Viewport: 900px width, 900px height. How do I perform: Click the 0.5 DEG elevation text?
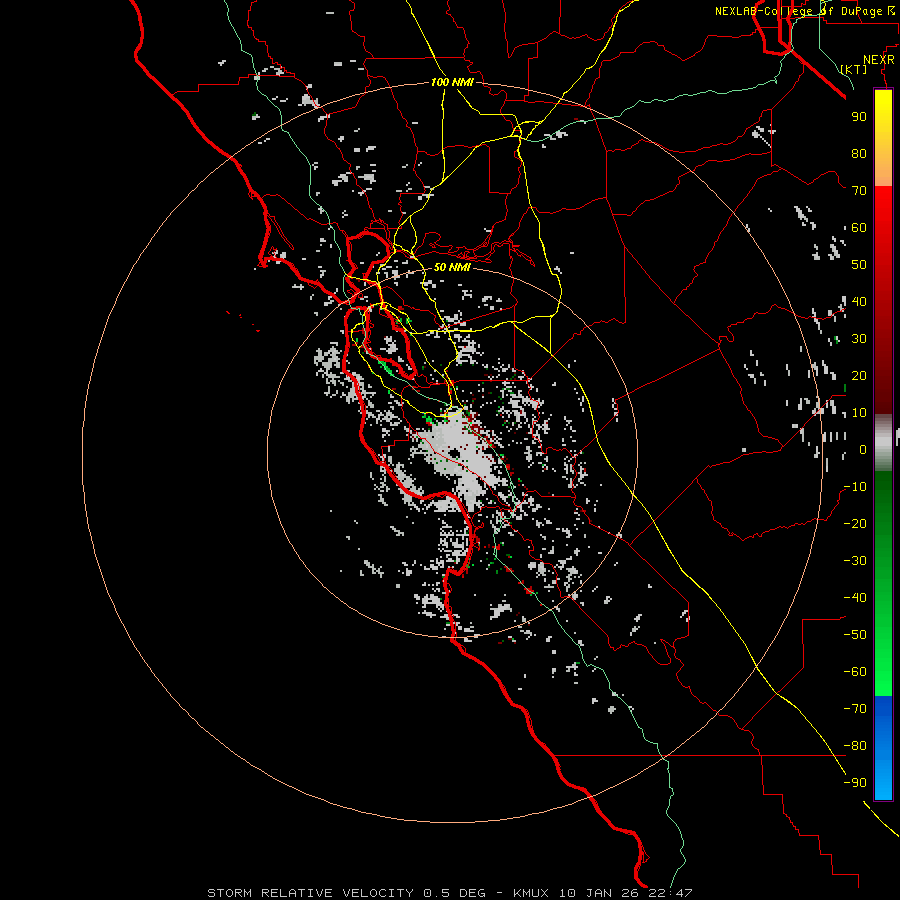point(454,893)
